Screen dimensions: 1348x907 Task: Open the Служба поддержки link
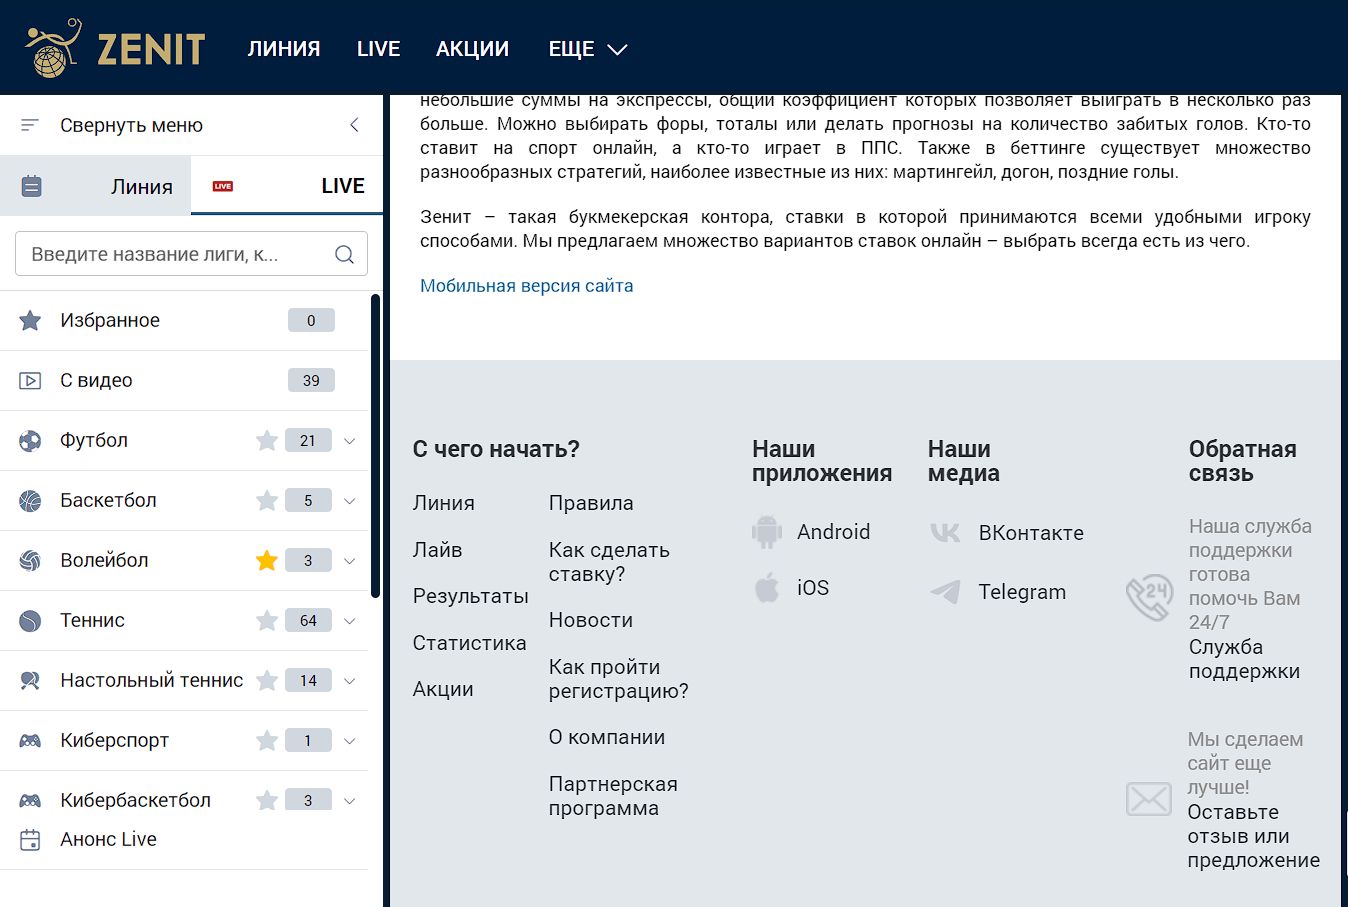pos(1245,659)
